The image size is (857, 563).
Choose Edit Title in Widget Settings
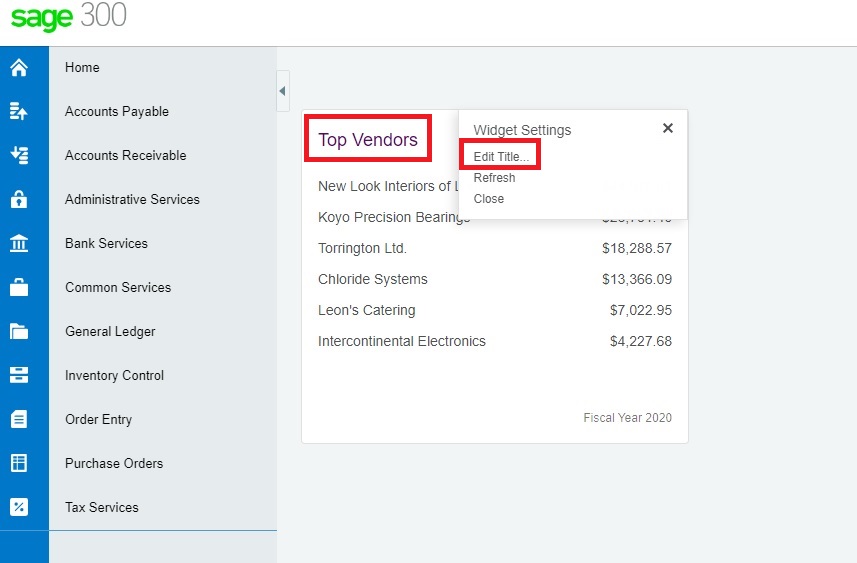(501, 156)
